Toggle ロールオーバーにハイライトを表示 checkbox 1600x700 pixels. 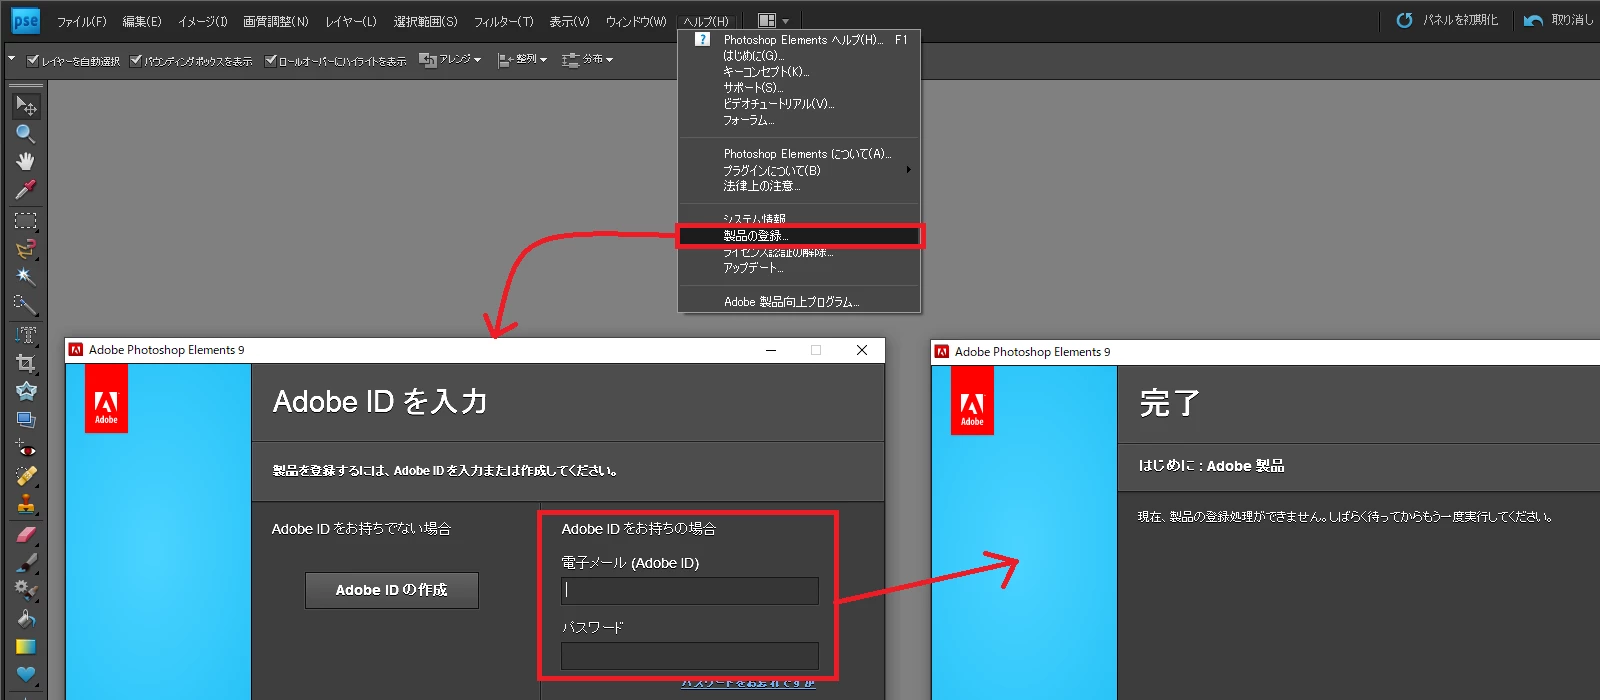(x=270, y=60)
